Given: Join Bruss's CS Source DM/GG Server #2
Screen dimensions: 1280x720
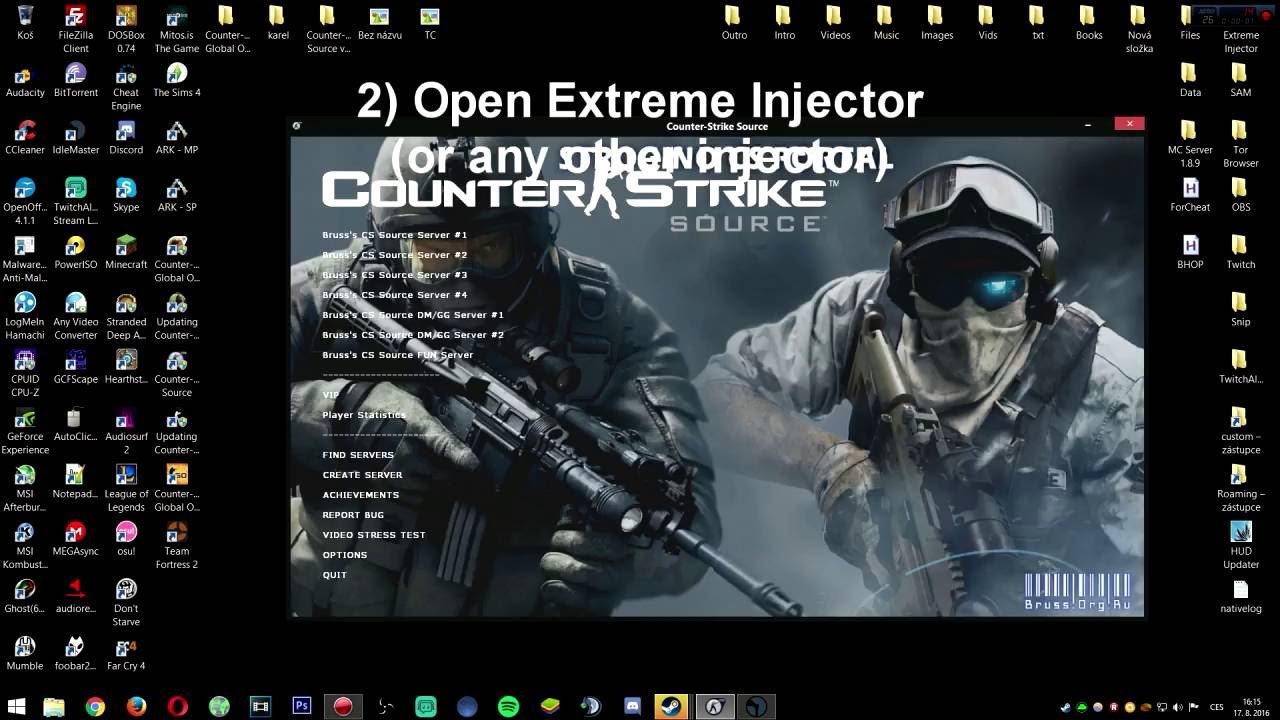Looking at the screenshot, I should (x=413, y=335).
